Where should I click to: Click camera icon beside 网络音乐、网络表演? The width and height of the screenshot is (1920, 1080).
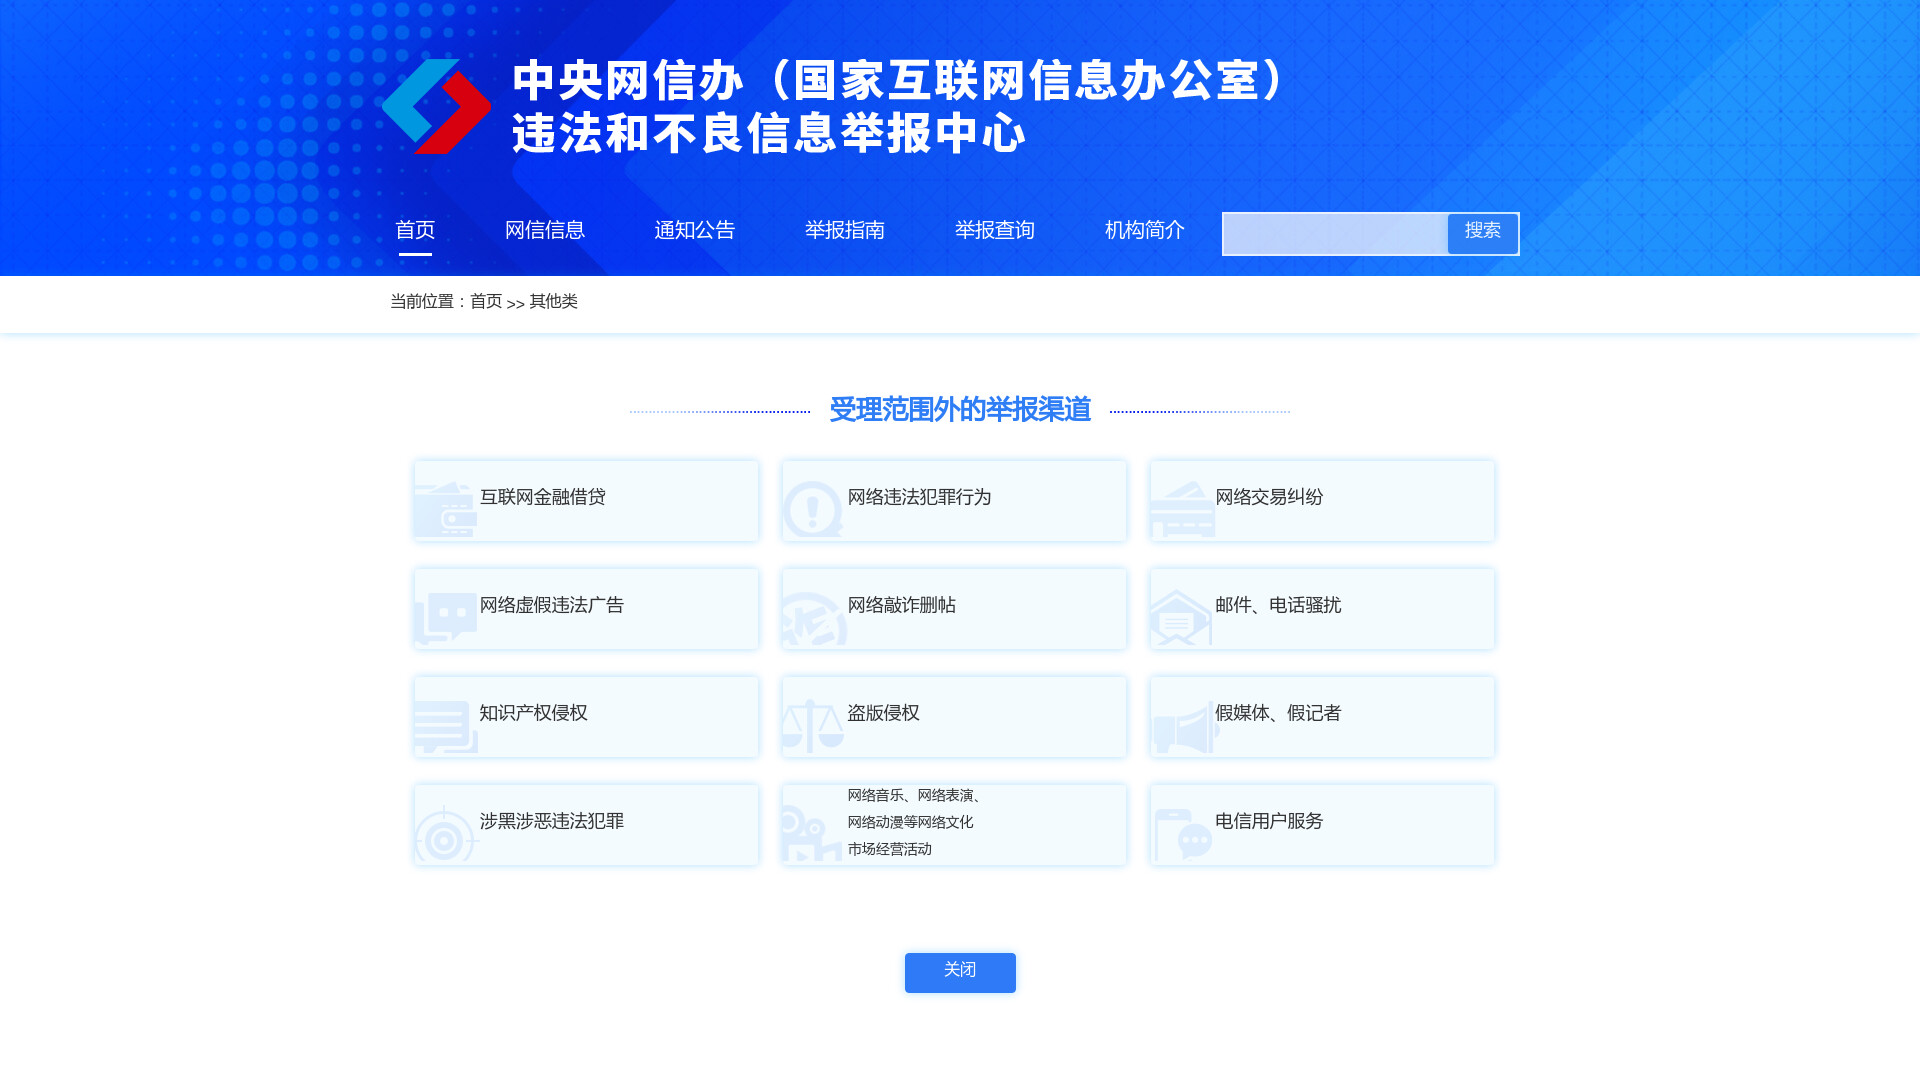pos(813,835)
